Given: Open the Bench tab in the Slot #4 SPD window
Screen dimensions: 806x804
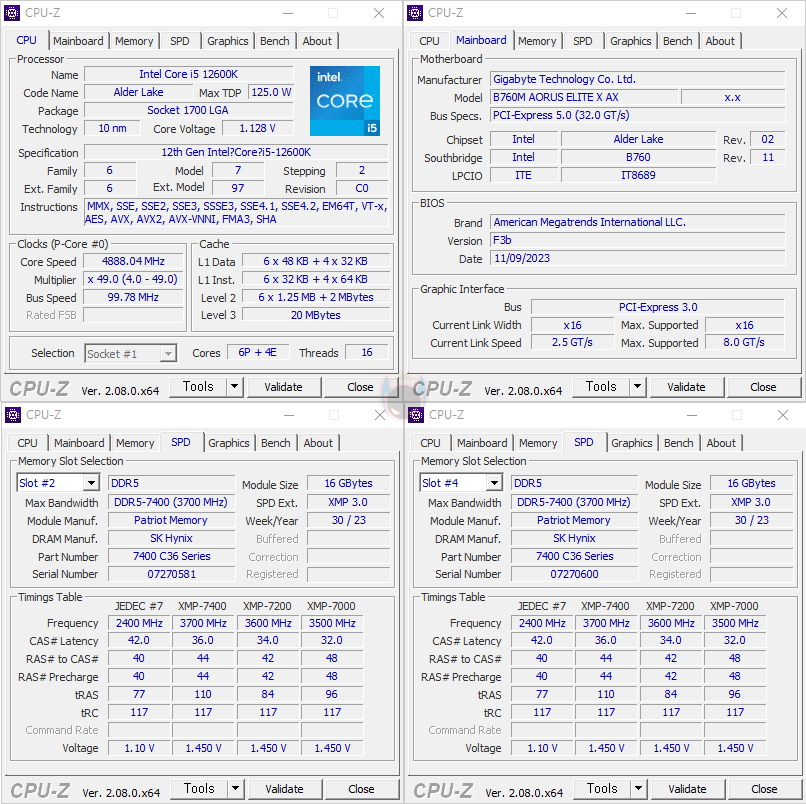Looking at the screenshot, I should point(679,443).
